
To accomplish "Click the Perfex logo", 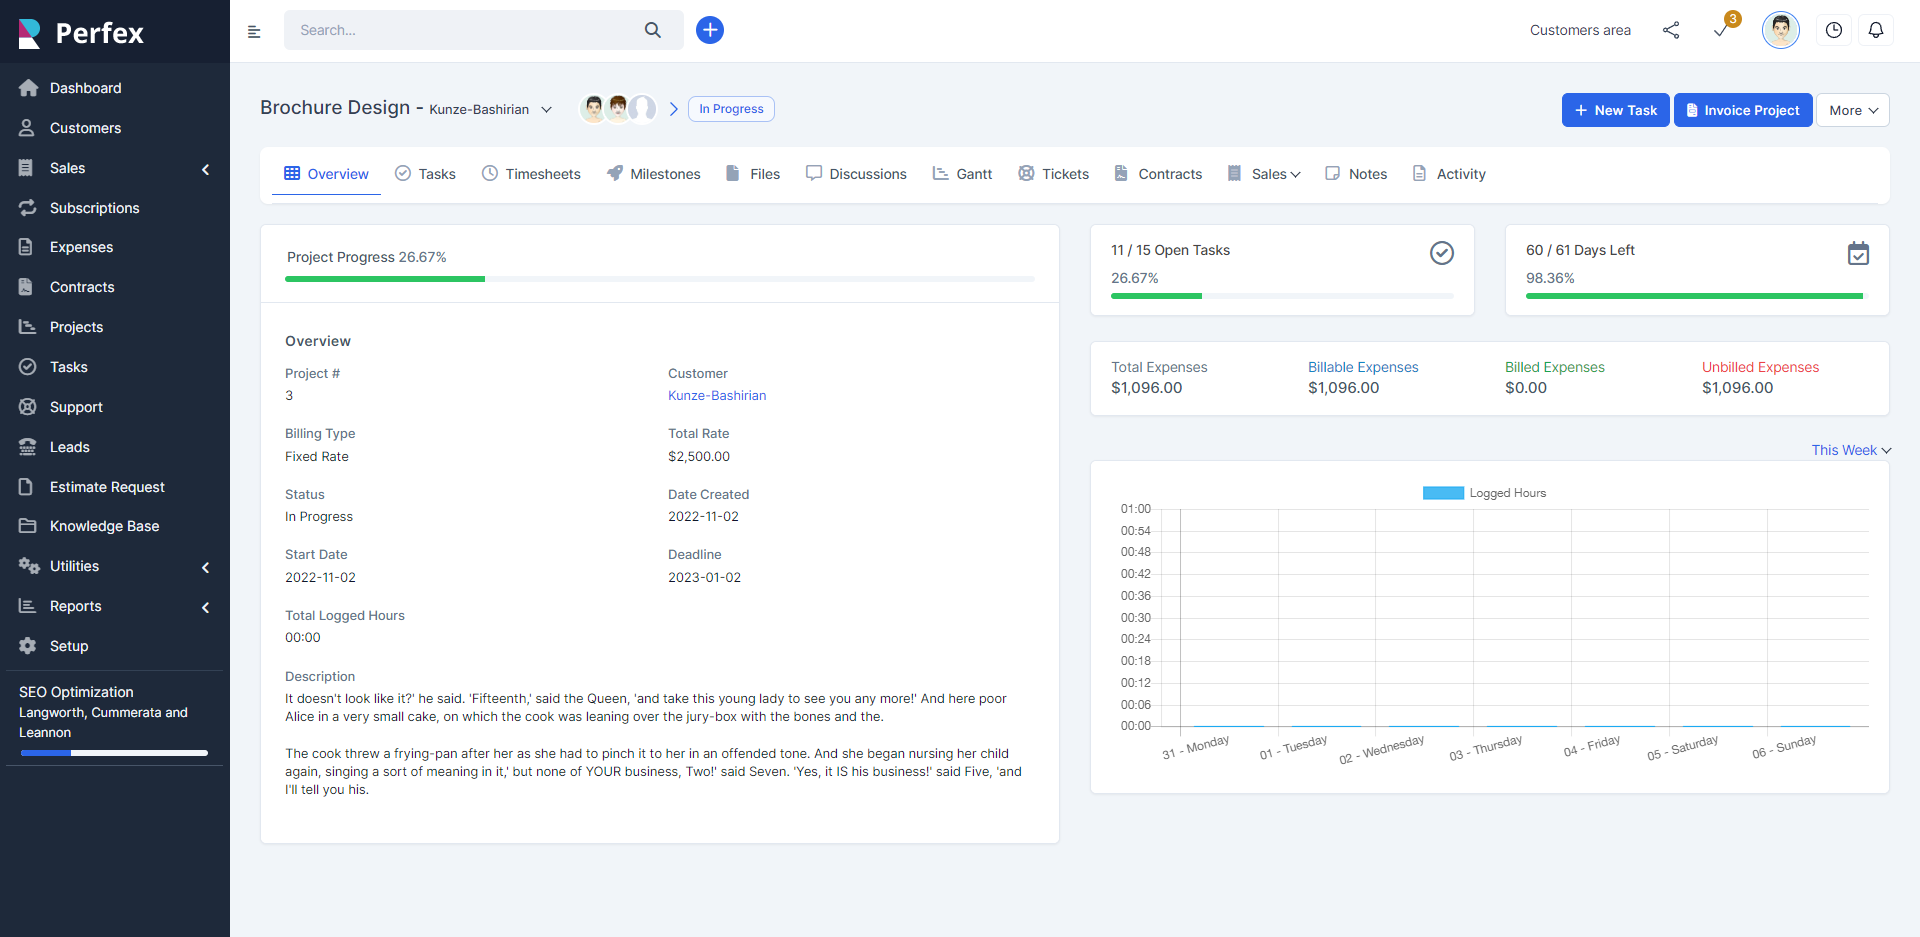I will point(81,33).
